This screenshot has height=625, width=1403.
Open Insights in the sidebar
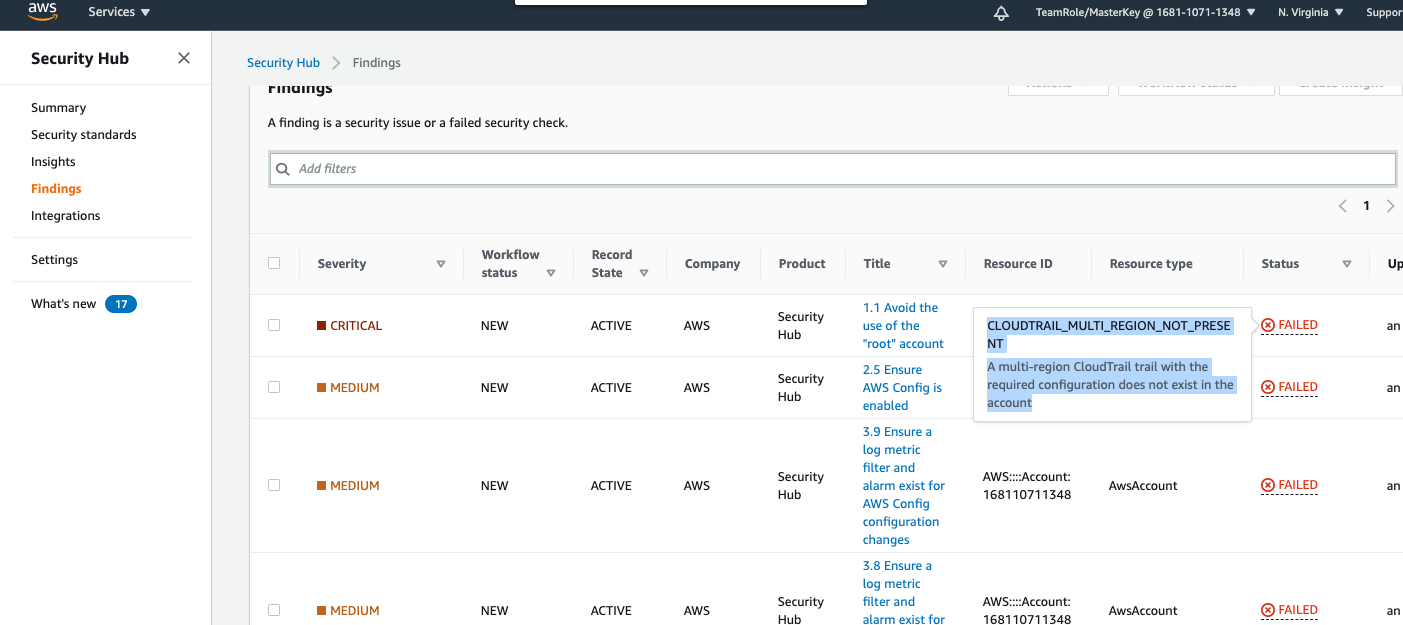pyautogui.click(x=53, y=162)
